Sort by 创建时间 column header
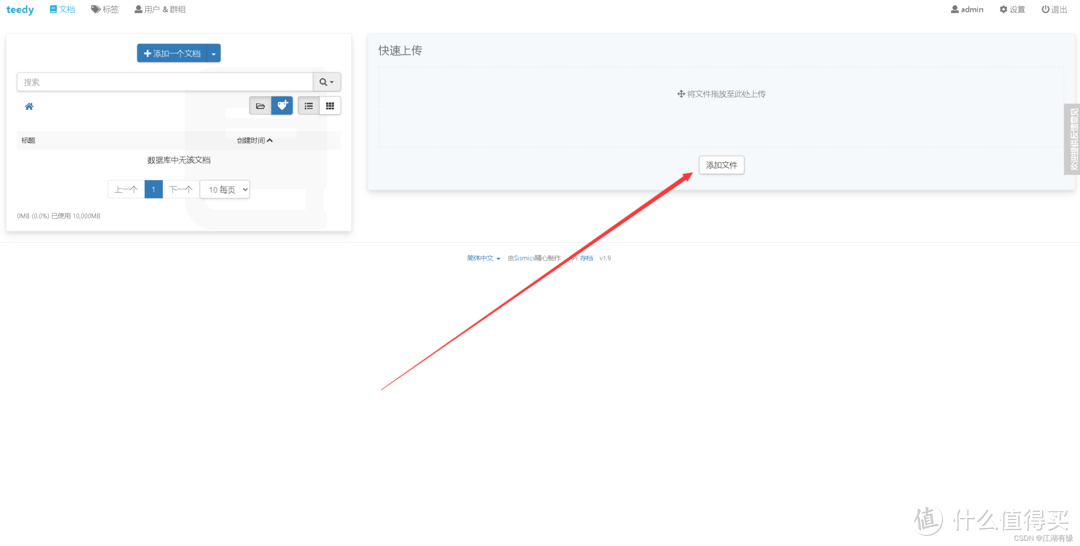This screenshot has width=1080, height=546. click(x=255, y=140)
